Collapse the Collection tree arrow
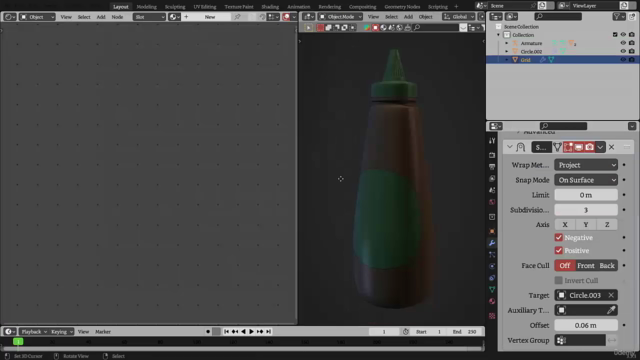 tap(498, 35)
